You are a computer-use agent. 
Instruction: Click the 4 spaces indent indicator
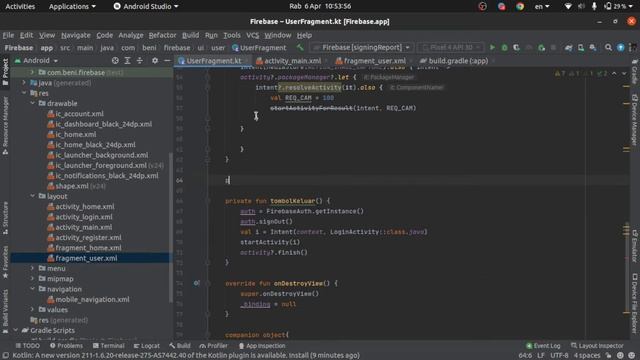click(587, 356)
